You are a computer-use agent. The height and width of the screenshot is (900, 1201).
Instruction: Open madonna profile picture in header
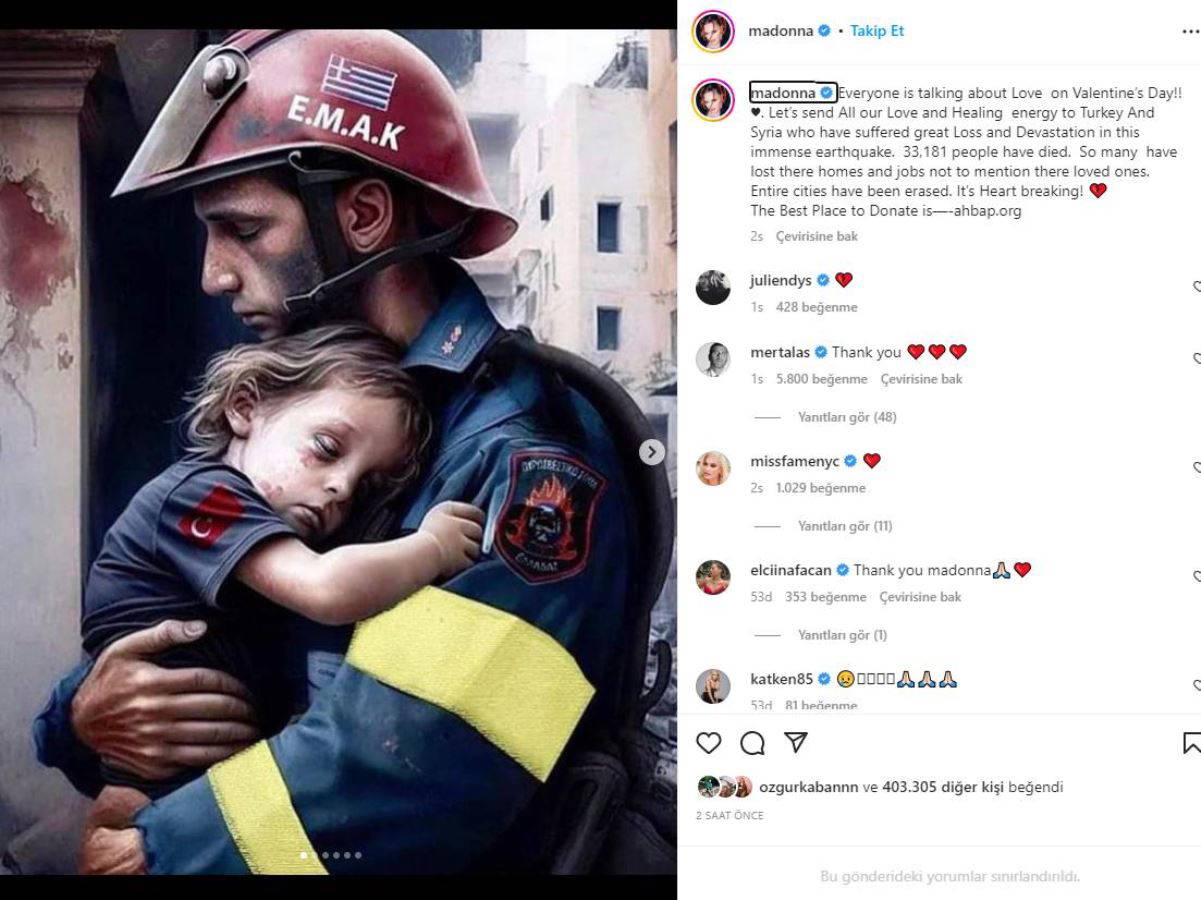tap(713, 31)
